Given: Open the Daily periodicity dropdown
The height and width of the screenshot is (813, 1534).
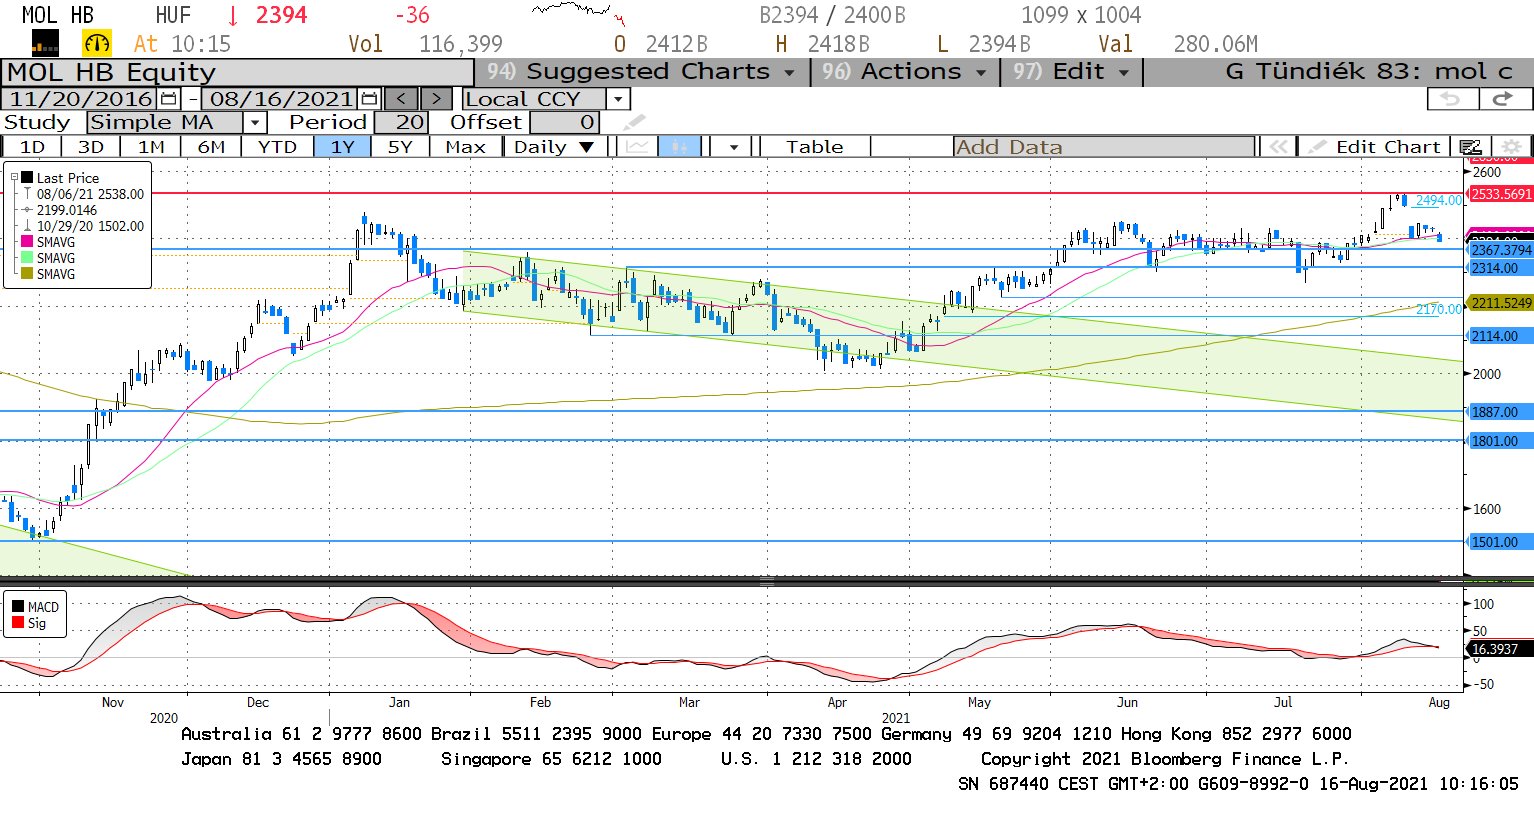Looking at the screenshot, I should pos(586,147).
